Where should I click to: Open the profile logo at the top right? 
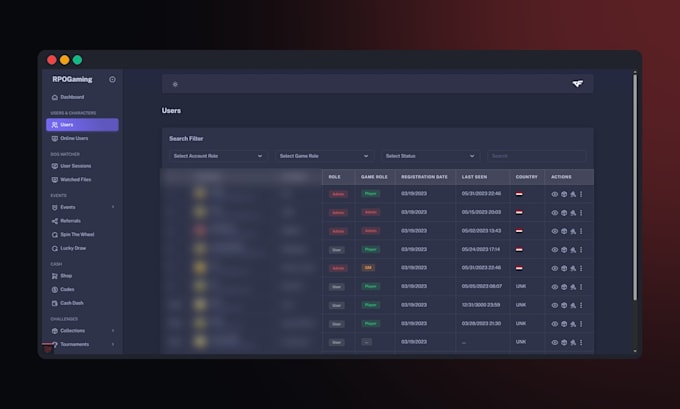[578, 83]
